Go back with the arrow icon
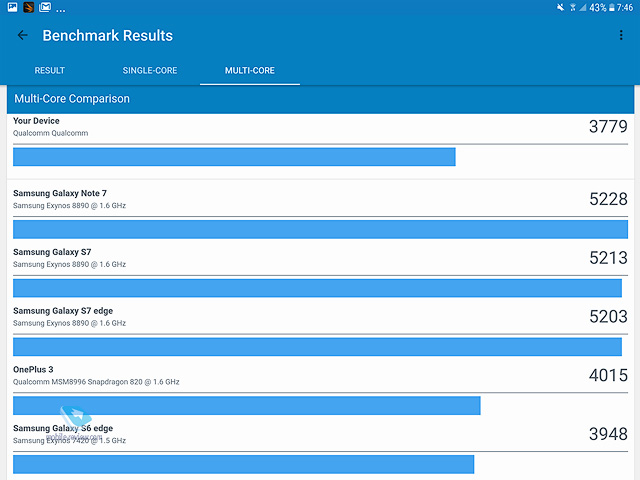The height and width of the screenshot is (480, 640). [23, 36]
